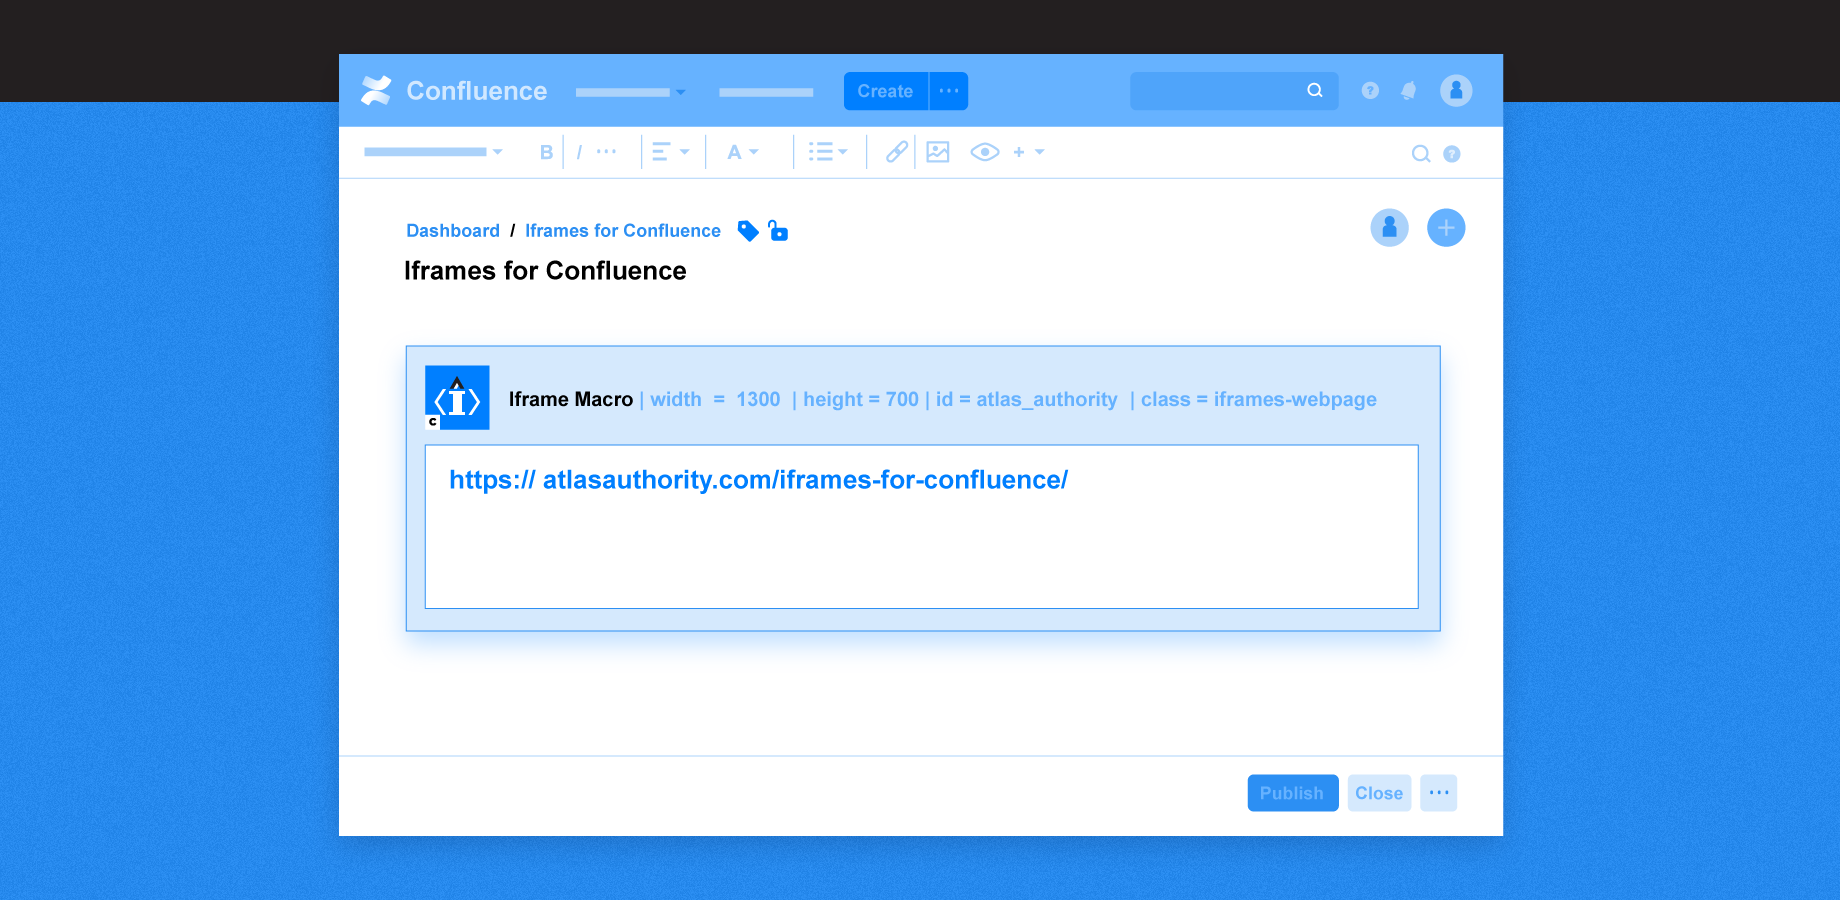The width and height of the screenshot is (1840, 900).
Task: Insert a link using the chain icon
Action: [x=896, y=152]
